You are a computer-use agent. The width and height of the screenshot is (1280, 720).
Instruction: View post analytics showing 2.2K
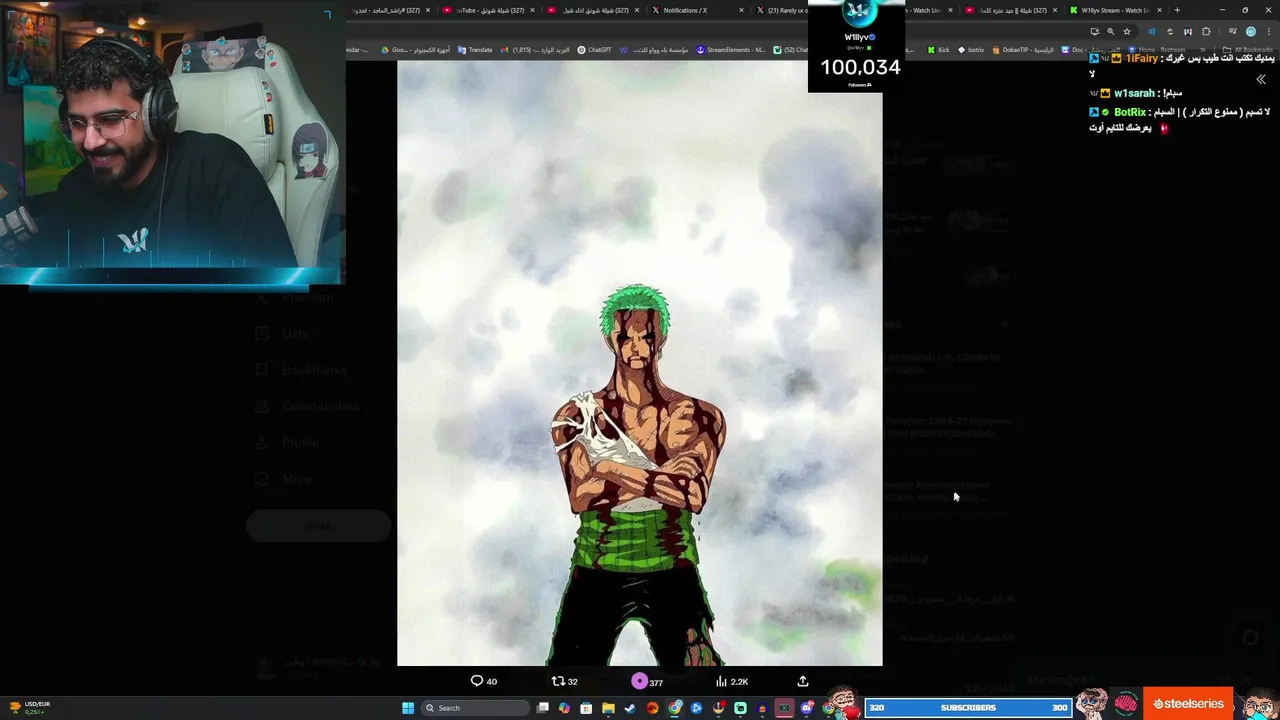pyautogui.click(x=732, y=681)
